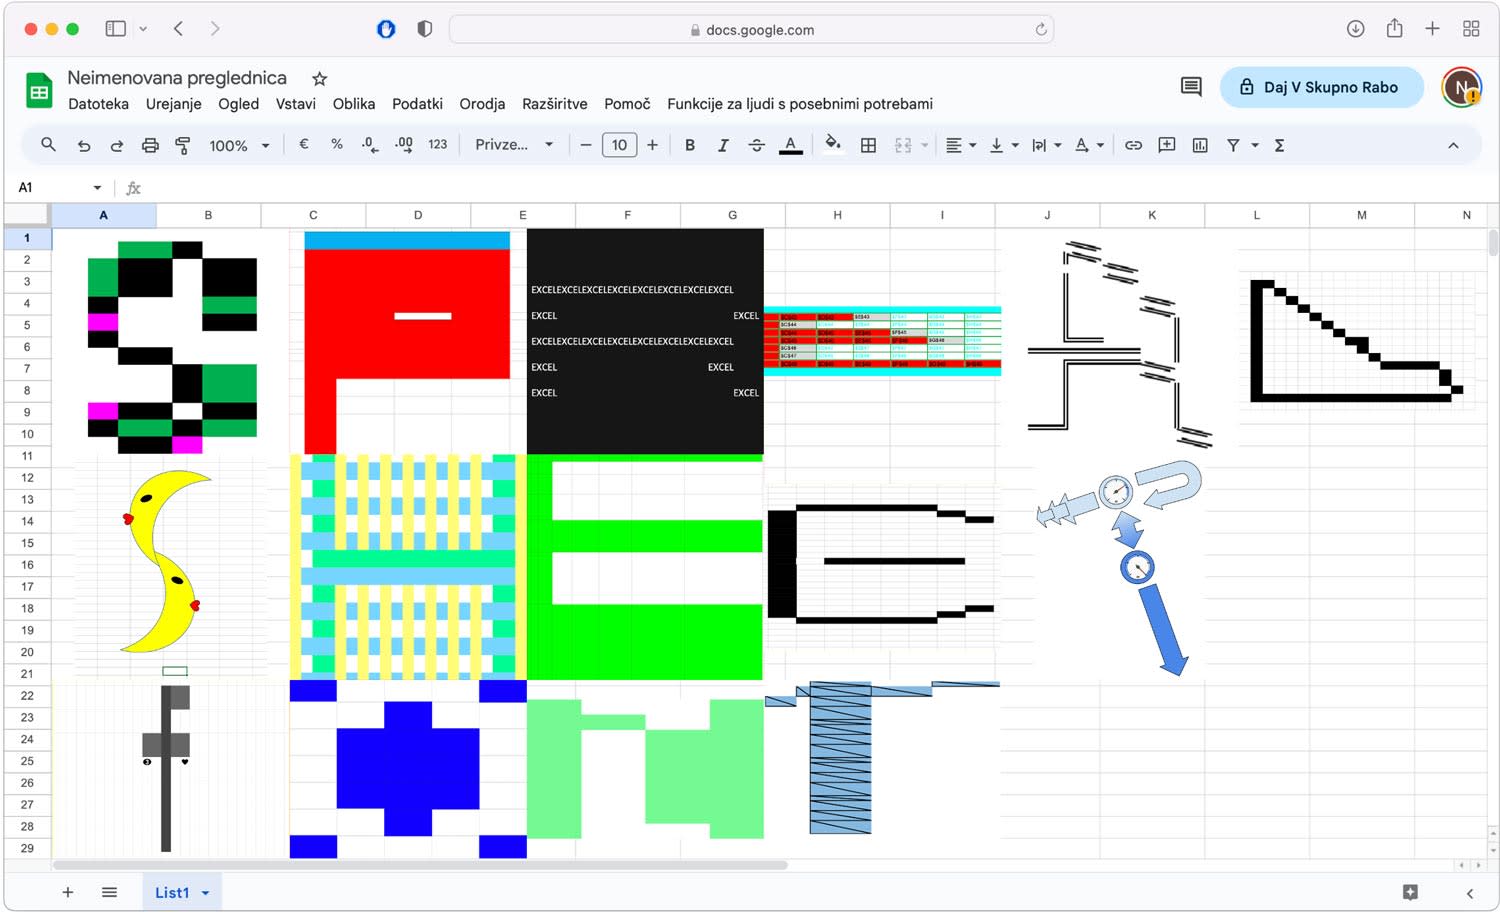Increase font size with plus button
This screenshot has height=912, width=1500.
coord(652,145)
